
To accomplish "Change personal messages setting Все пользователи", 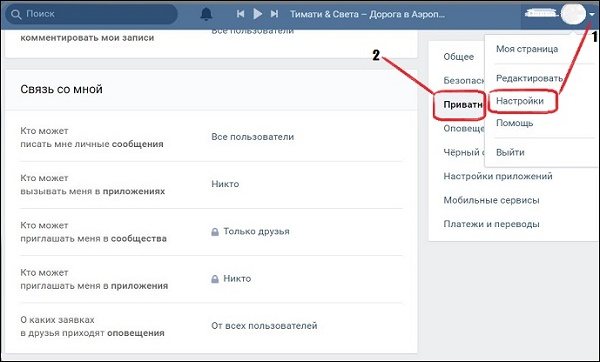I will point(253,137).
